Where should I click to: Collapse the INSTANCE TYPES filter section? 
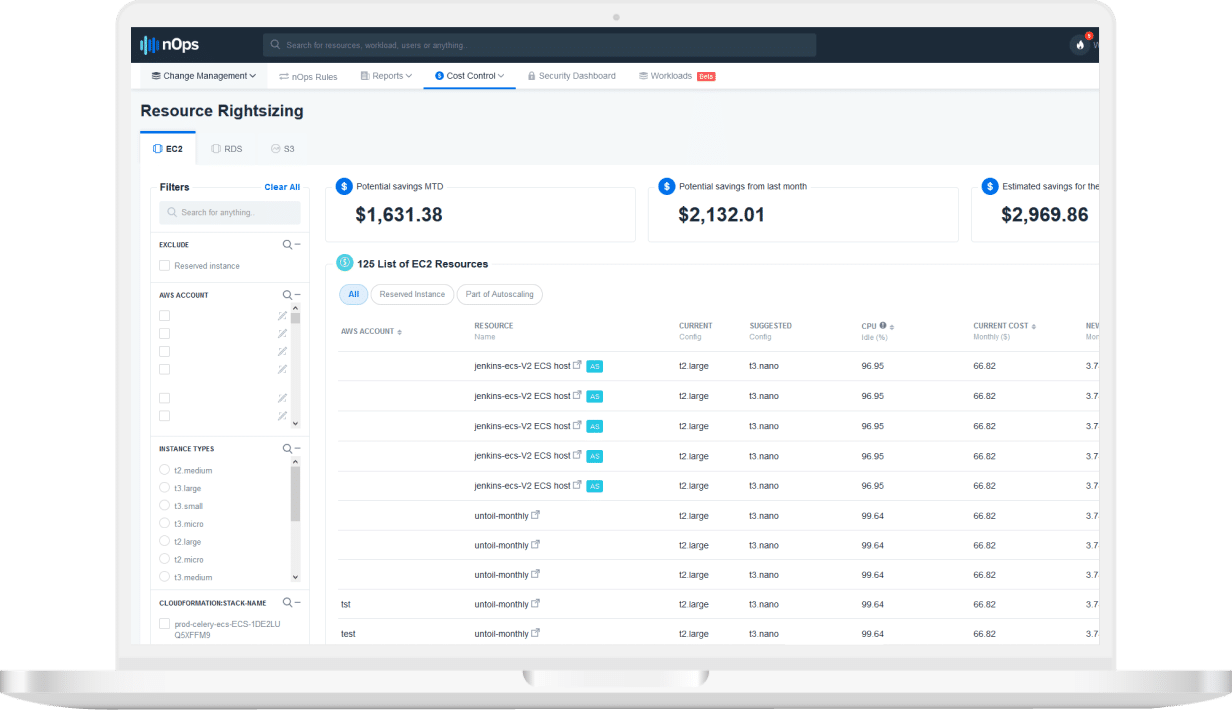(298, 450)
